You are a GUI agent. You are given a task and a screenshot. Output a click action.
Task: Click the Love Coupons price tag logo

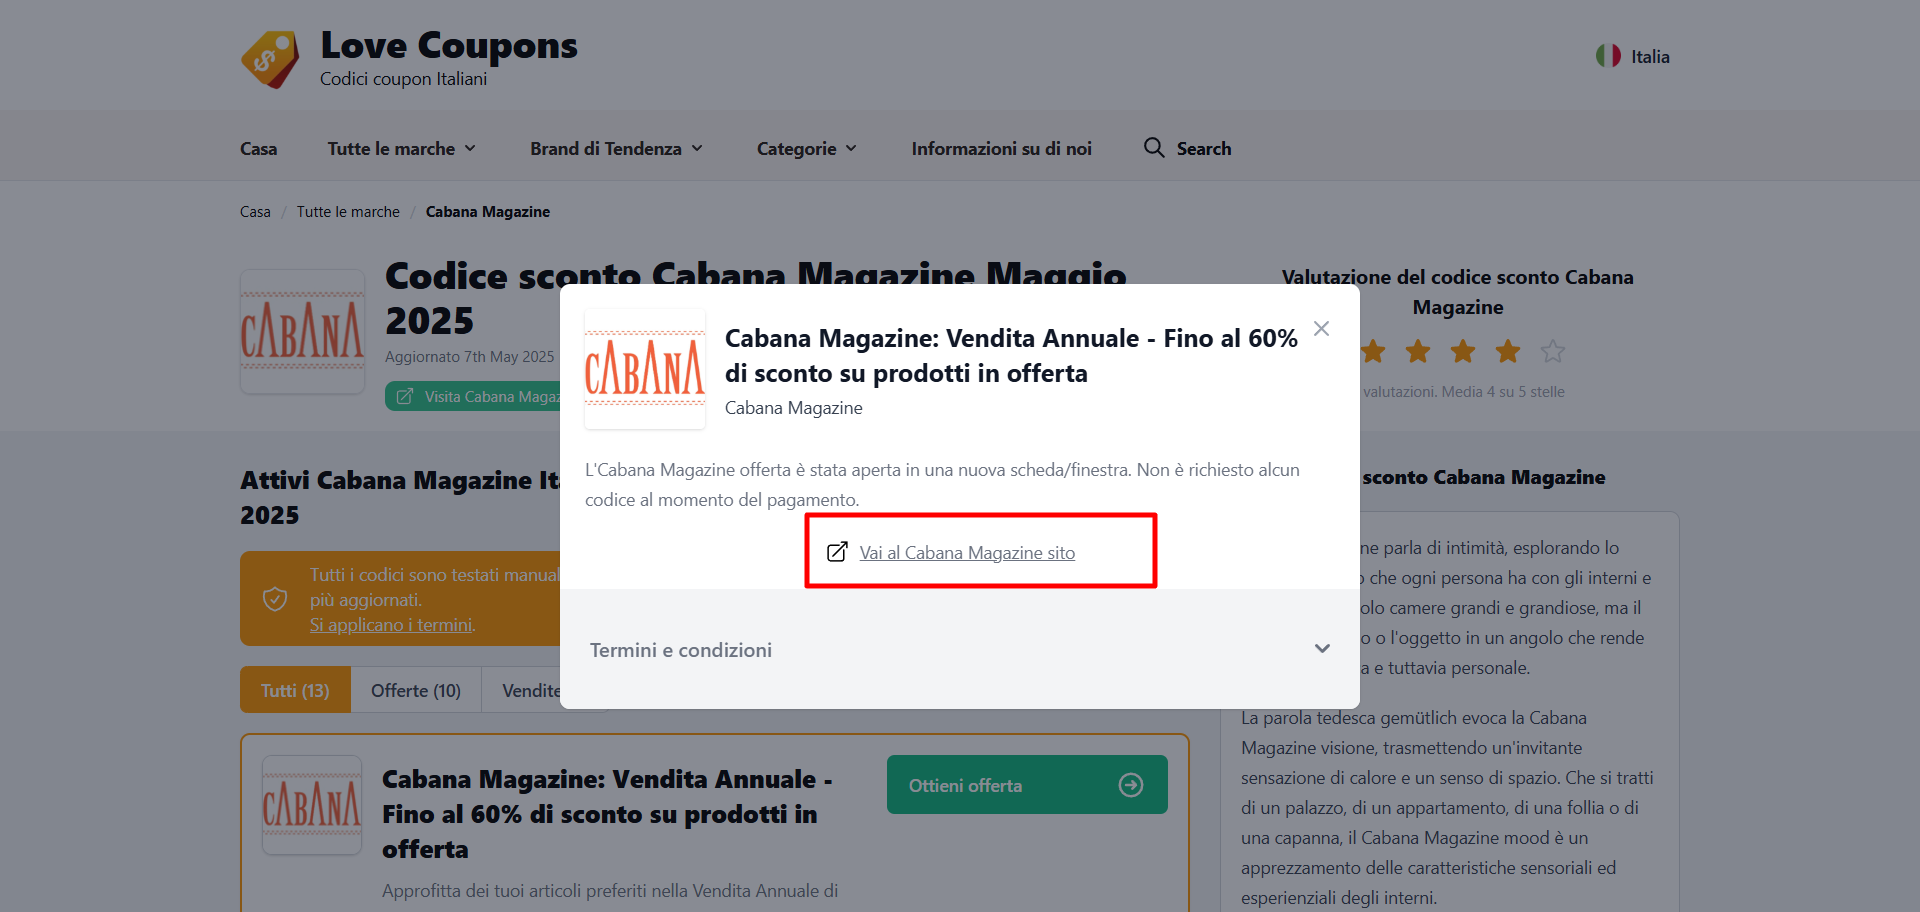click(270, 59)
